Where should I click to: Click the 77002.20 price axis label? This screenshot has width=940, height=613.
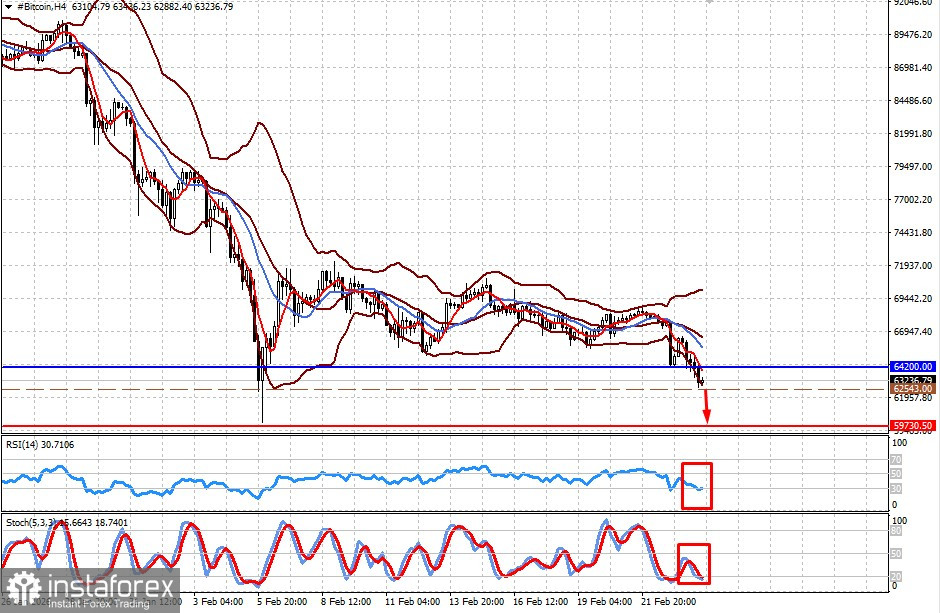(x=912, y=200)
